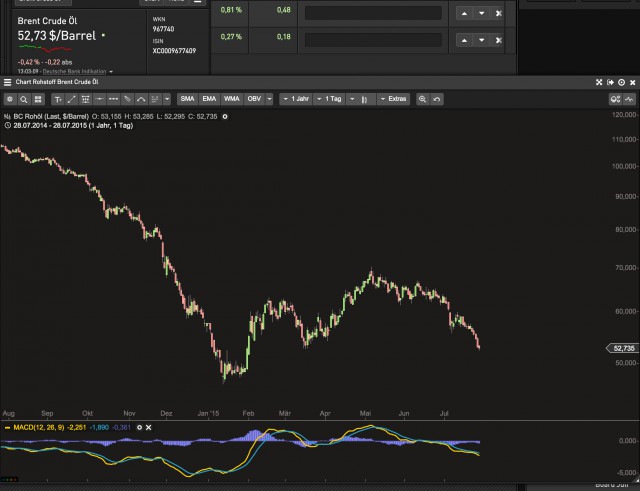
Task: Open the Extras dropdown menu
Action: pos(393,99)
